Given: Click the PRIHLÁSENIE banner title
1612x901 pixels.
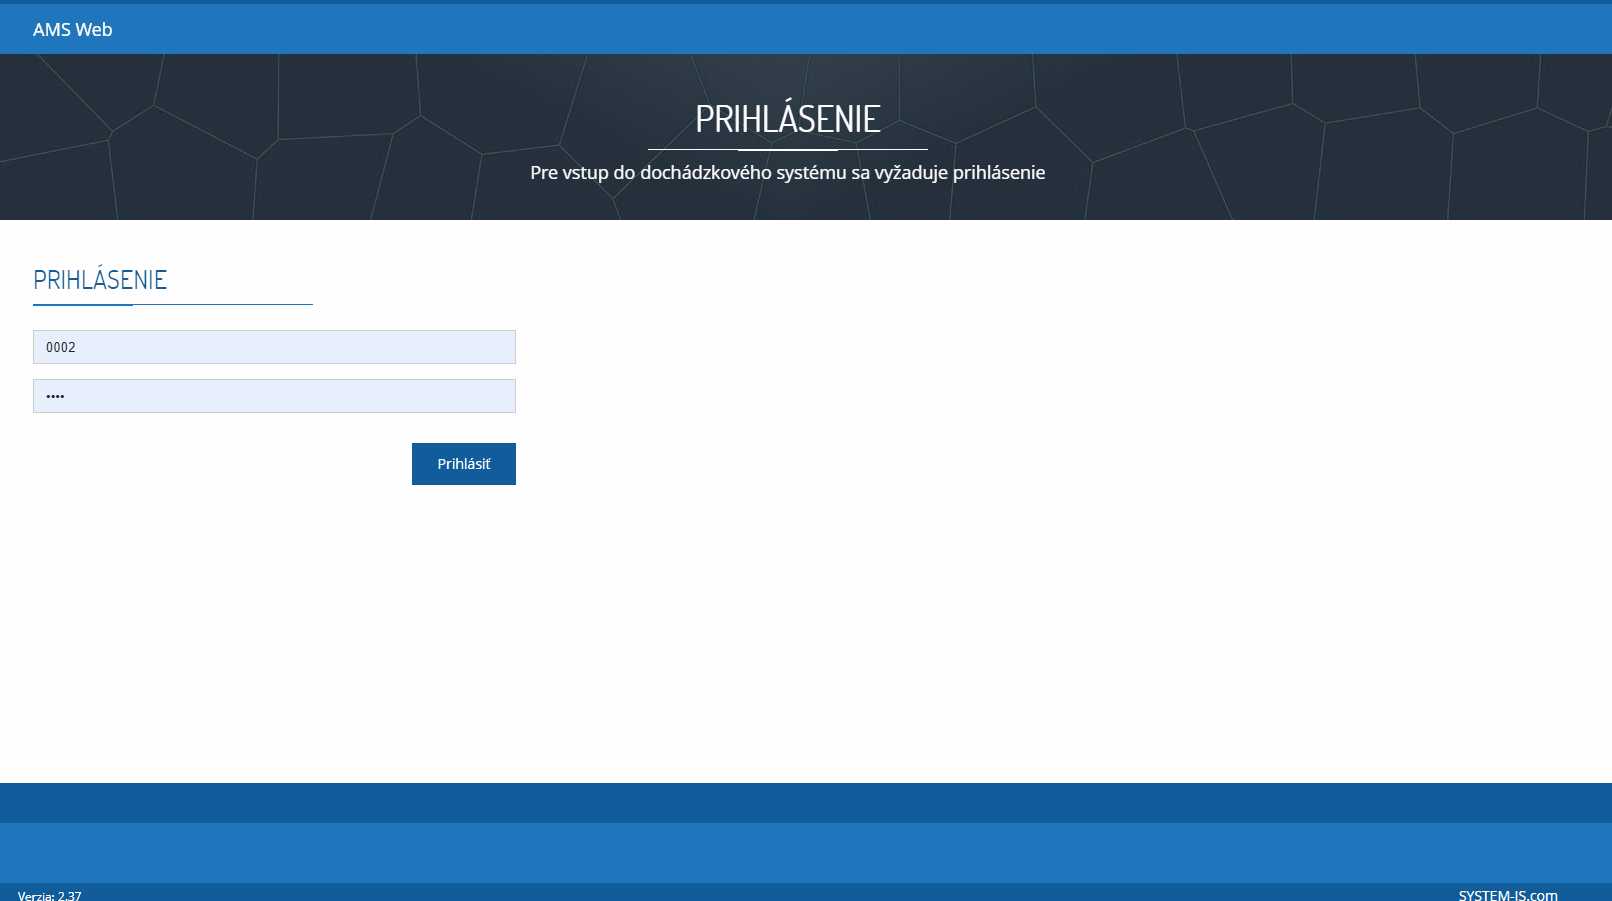Looking at the screenshot, I should (x=789, y=118).
